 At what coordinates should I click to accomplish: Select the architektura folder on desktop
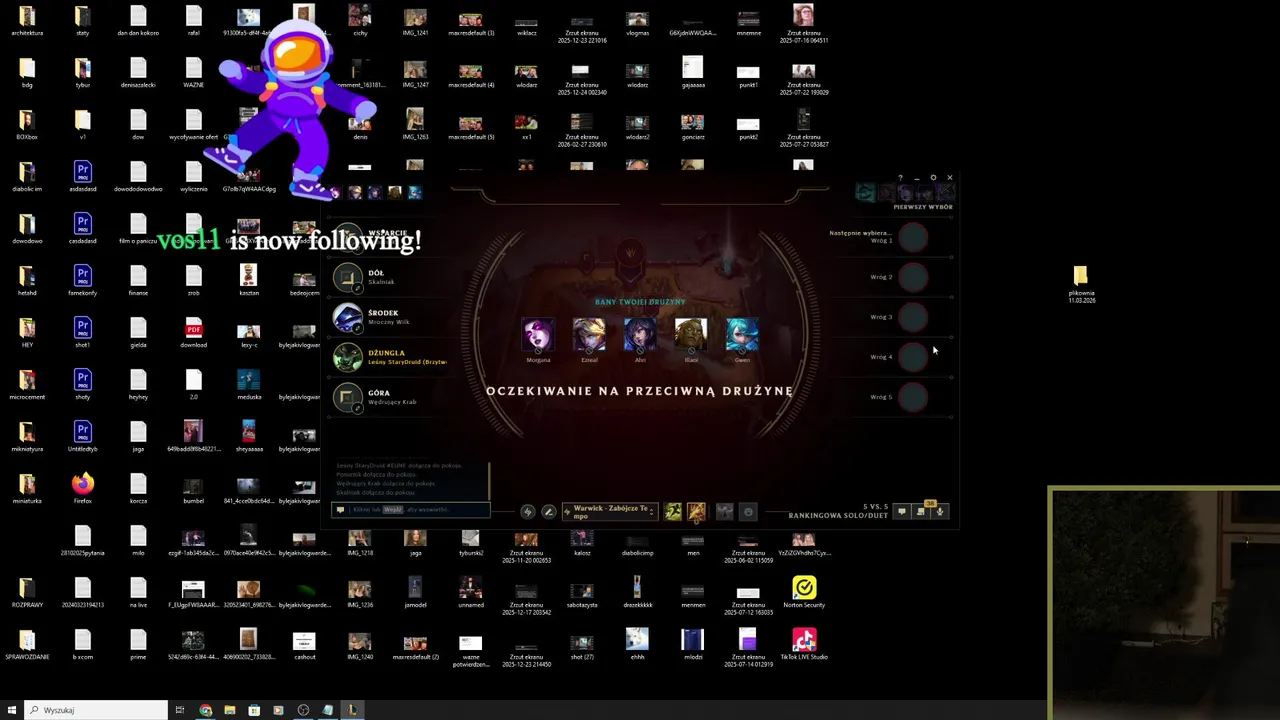(x=27, y=20)
